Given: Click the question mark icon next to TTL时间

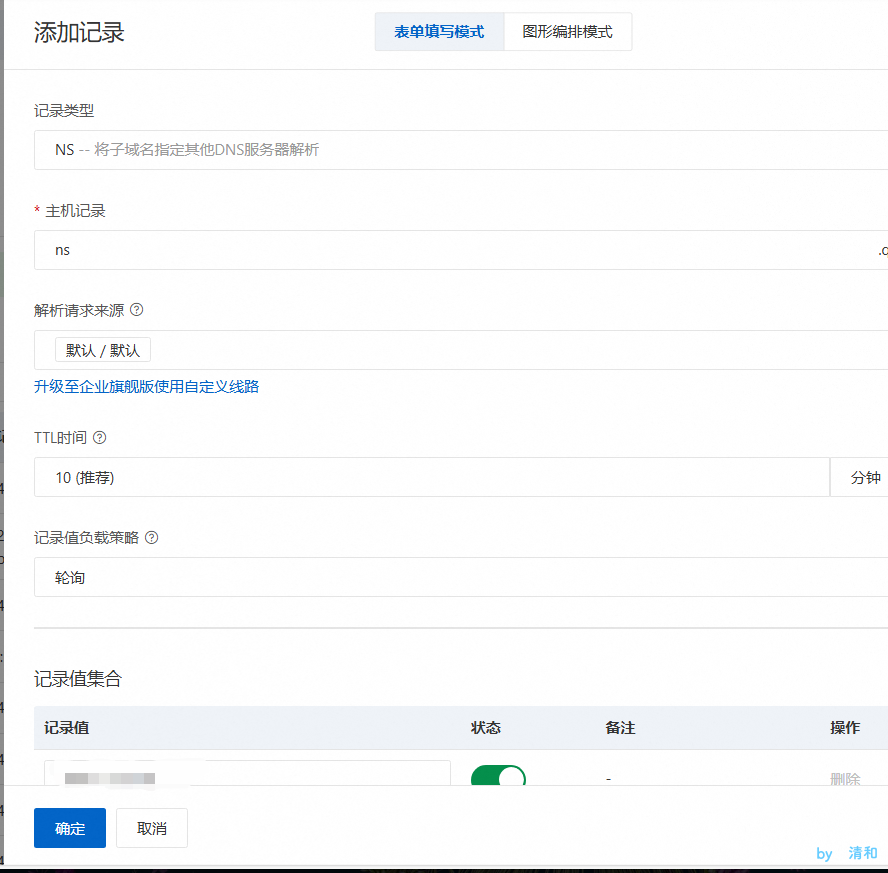Looking at the screenshot, I should point(98,437).
